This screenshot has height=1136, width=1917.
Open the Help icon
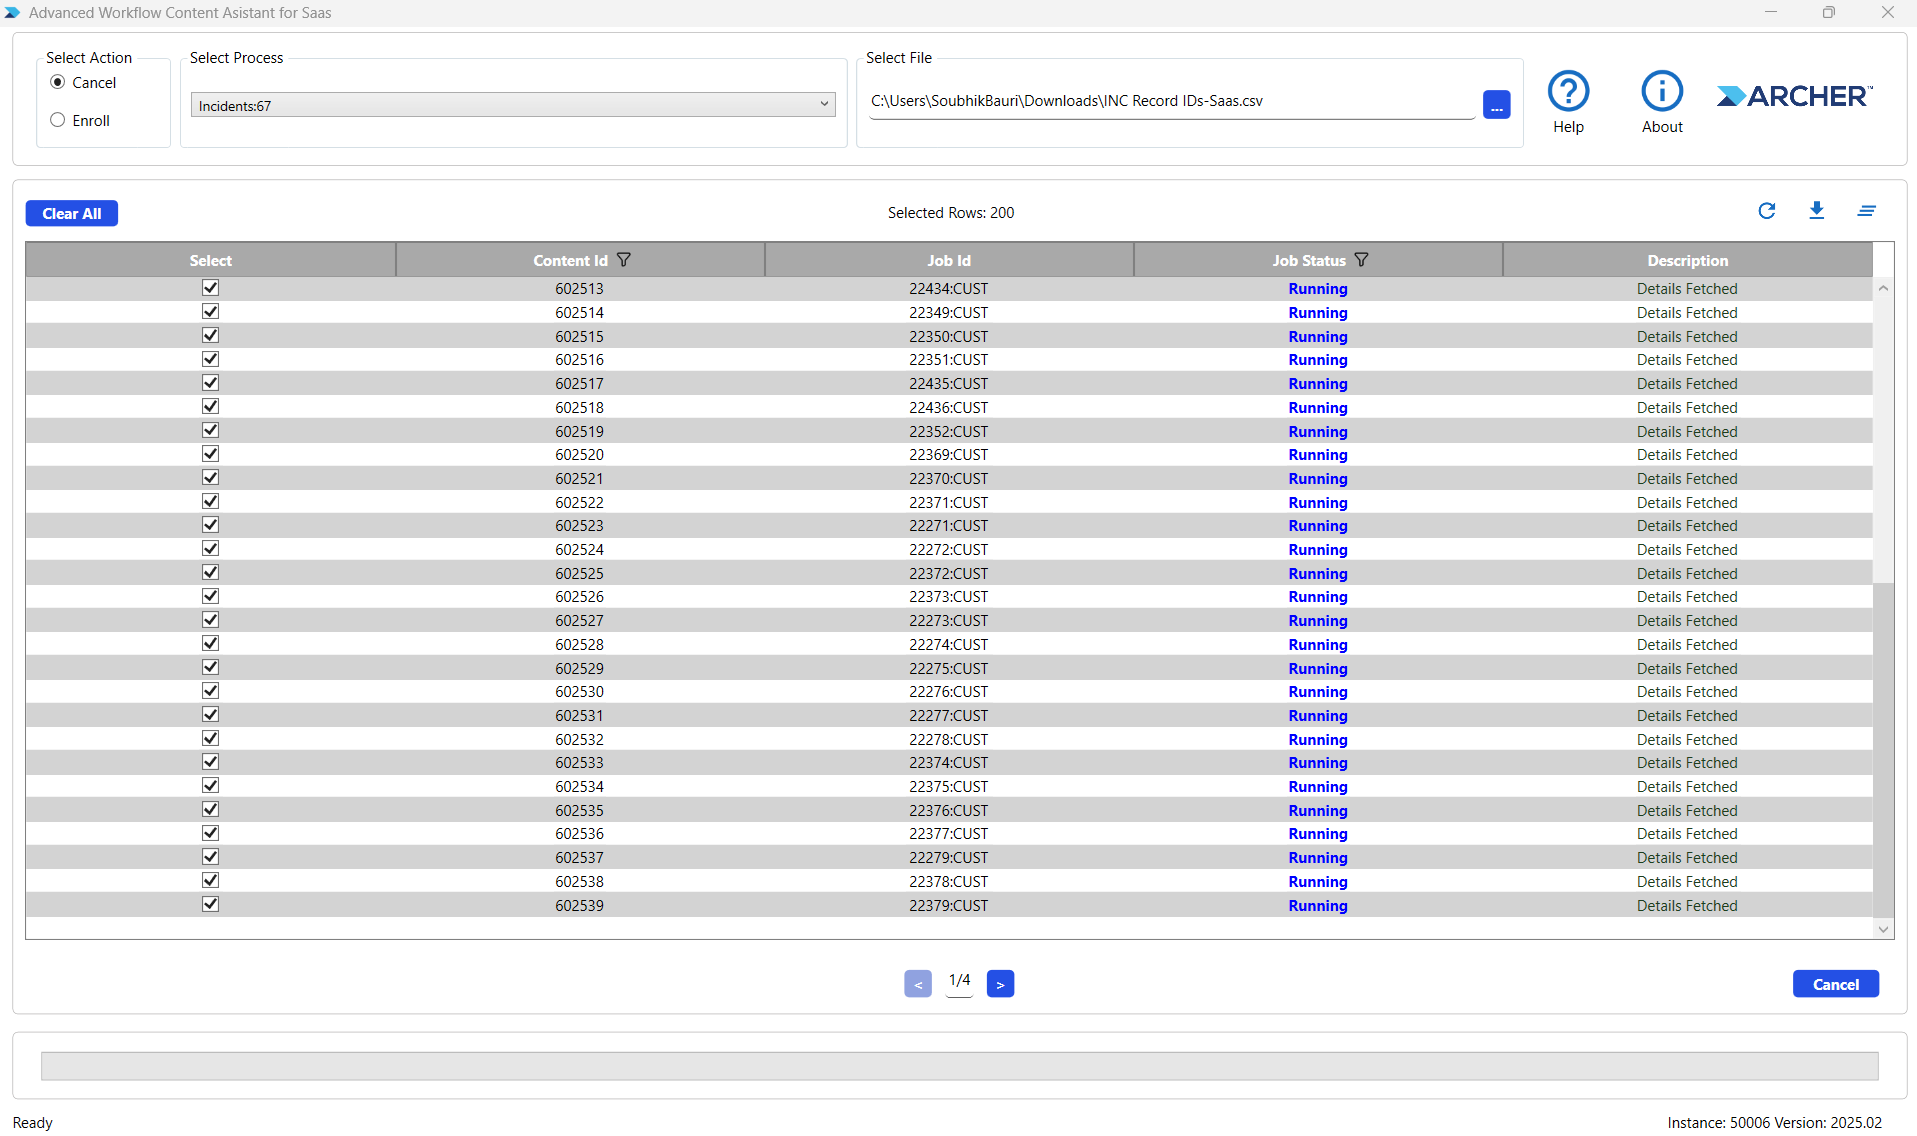coord(1568,91)
